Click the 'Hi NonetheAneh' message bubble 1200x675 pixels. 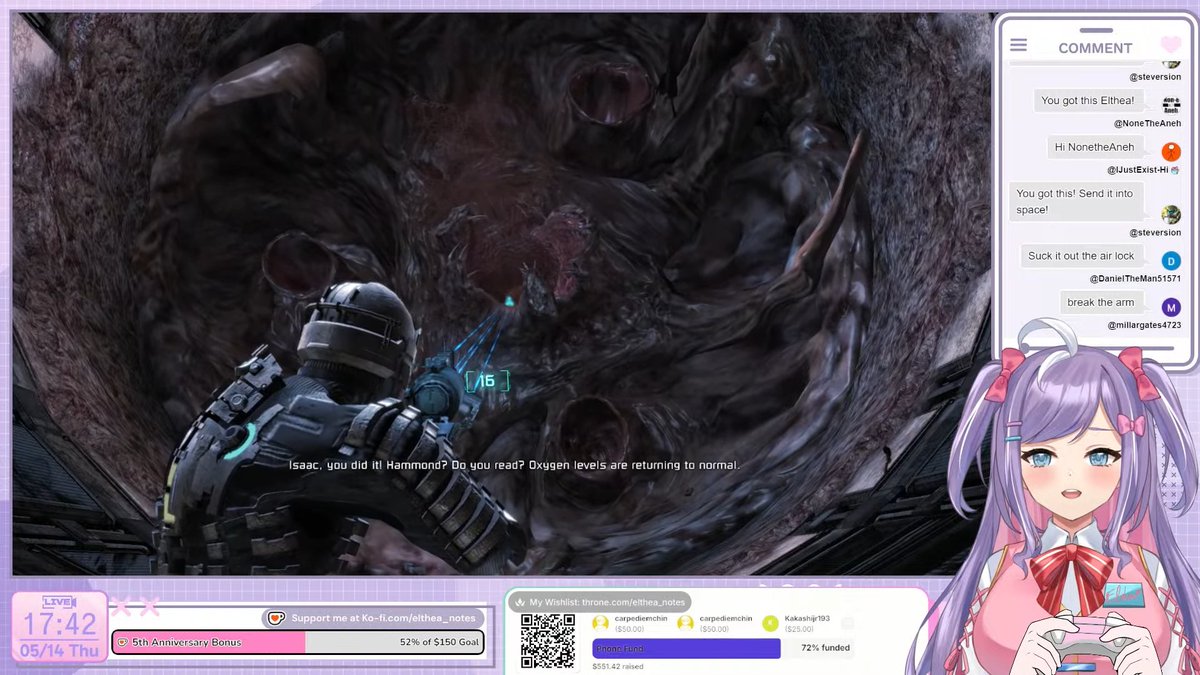click(x=1094, y=147)
